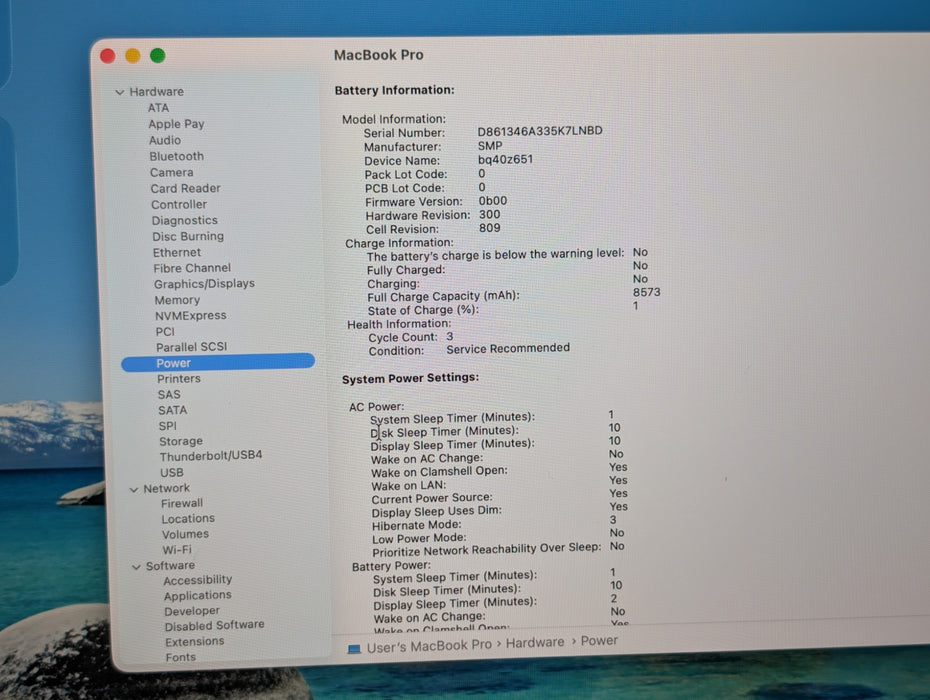Viewport: 930px width, 700px height.
Task: Select Locations under Network
Action: tap(188, 519)
